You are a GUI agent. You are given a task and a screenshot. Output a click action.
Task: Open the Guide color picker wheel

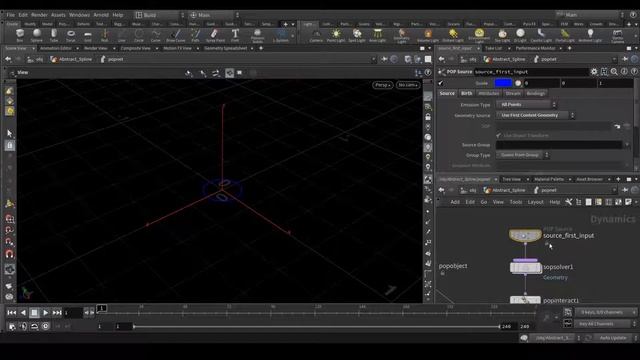tap(518, 83)
